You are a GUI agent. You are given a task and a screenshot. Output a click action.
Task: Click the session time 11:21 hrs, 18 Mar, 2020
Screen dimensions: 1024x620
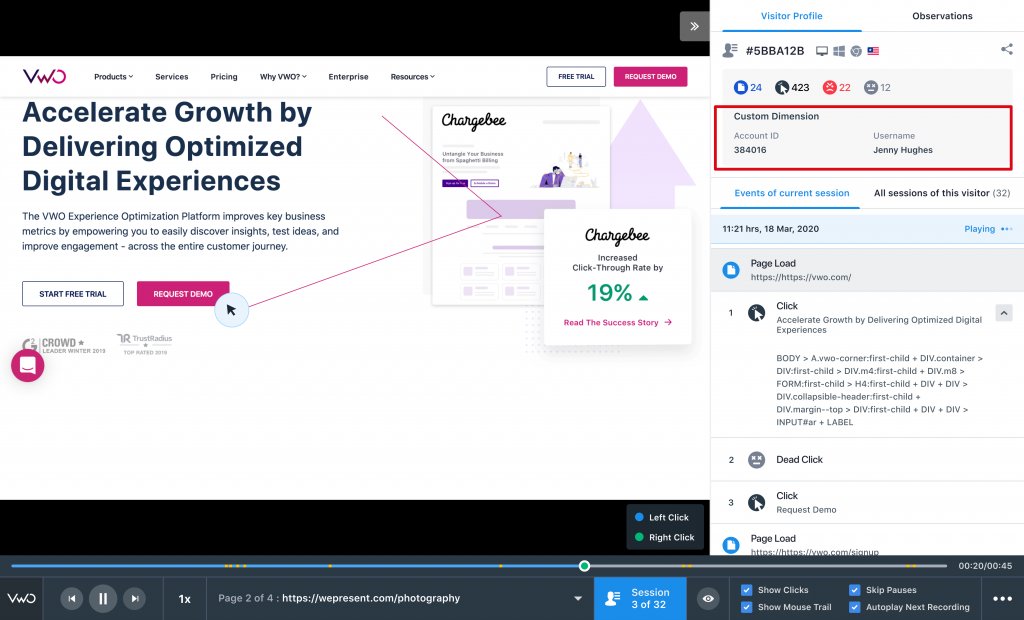770,229
